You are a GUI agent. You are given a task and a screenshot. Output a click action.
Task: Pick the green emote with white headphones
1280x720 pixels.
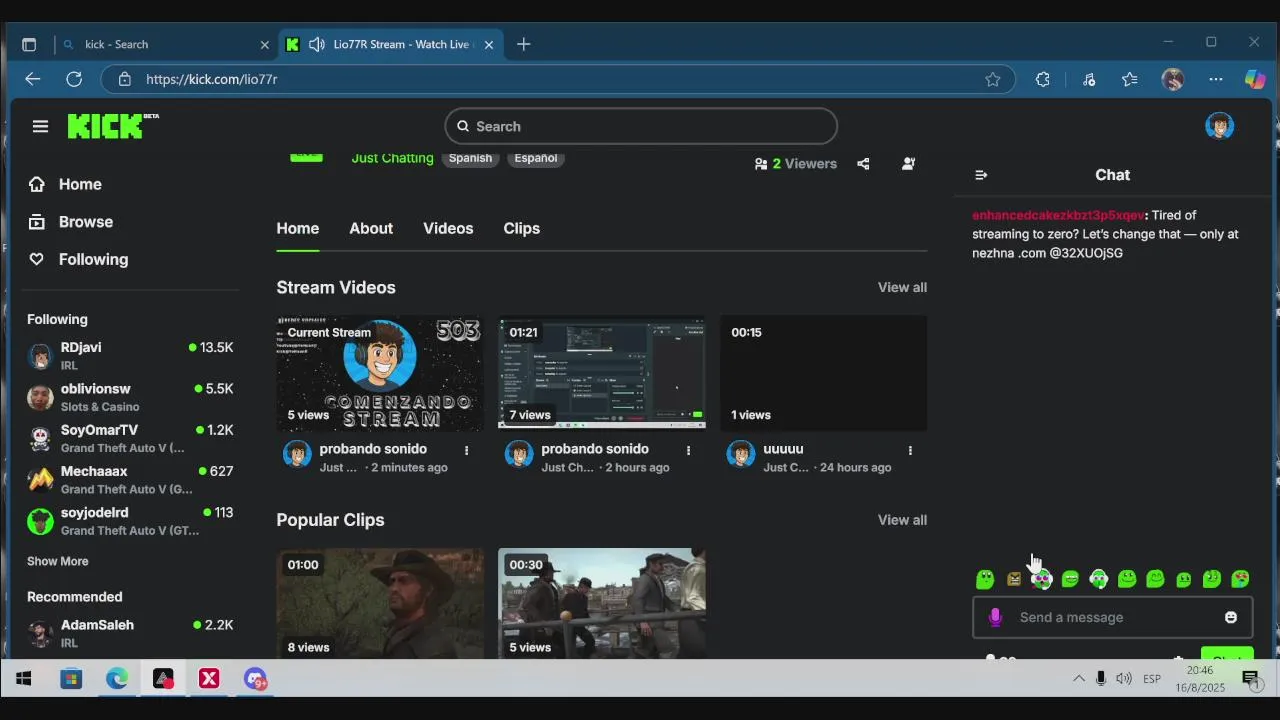tap(1099, 579)
